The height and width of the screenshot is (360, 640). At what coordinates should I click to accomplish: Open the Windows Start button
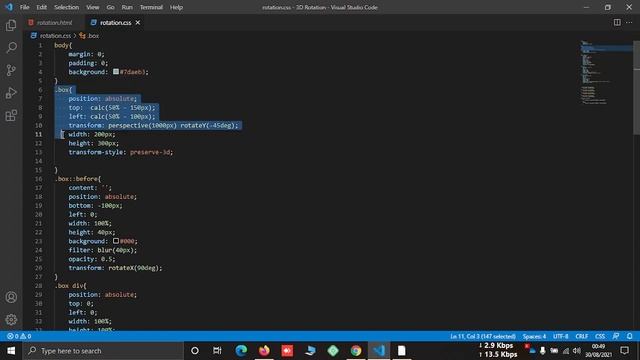point(11,351)
